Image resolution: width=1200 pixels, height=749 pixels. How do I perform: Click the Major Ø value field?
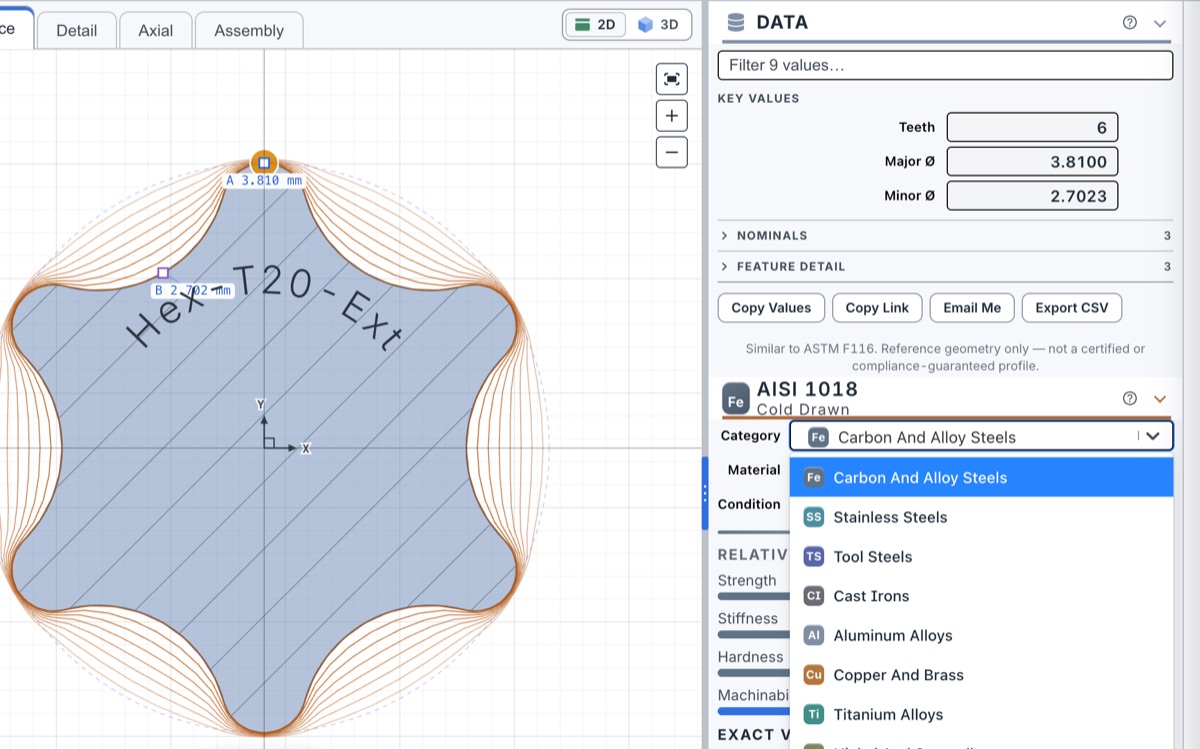tap(1032, 162)
